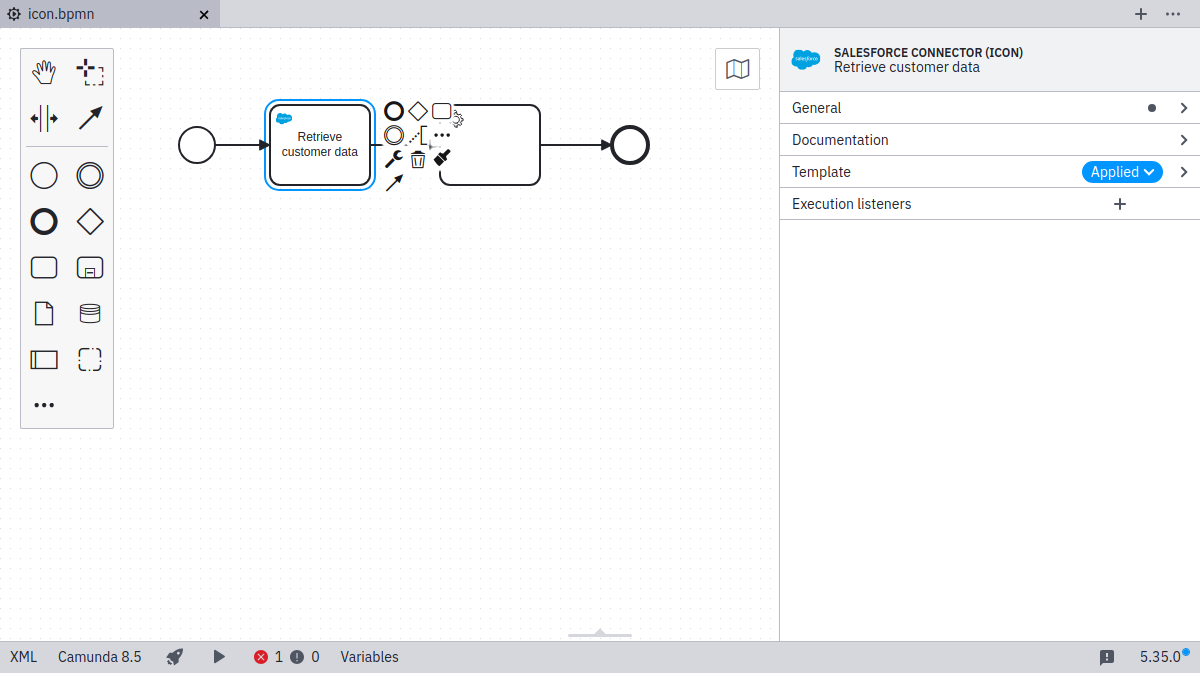The width and height of the screenshot is (1200, 673).
Task: Click the paint brush color icon
Action: pos(442,158)
